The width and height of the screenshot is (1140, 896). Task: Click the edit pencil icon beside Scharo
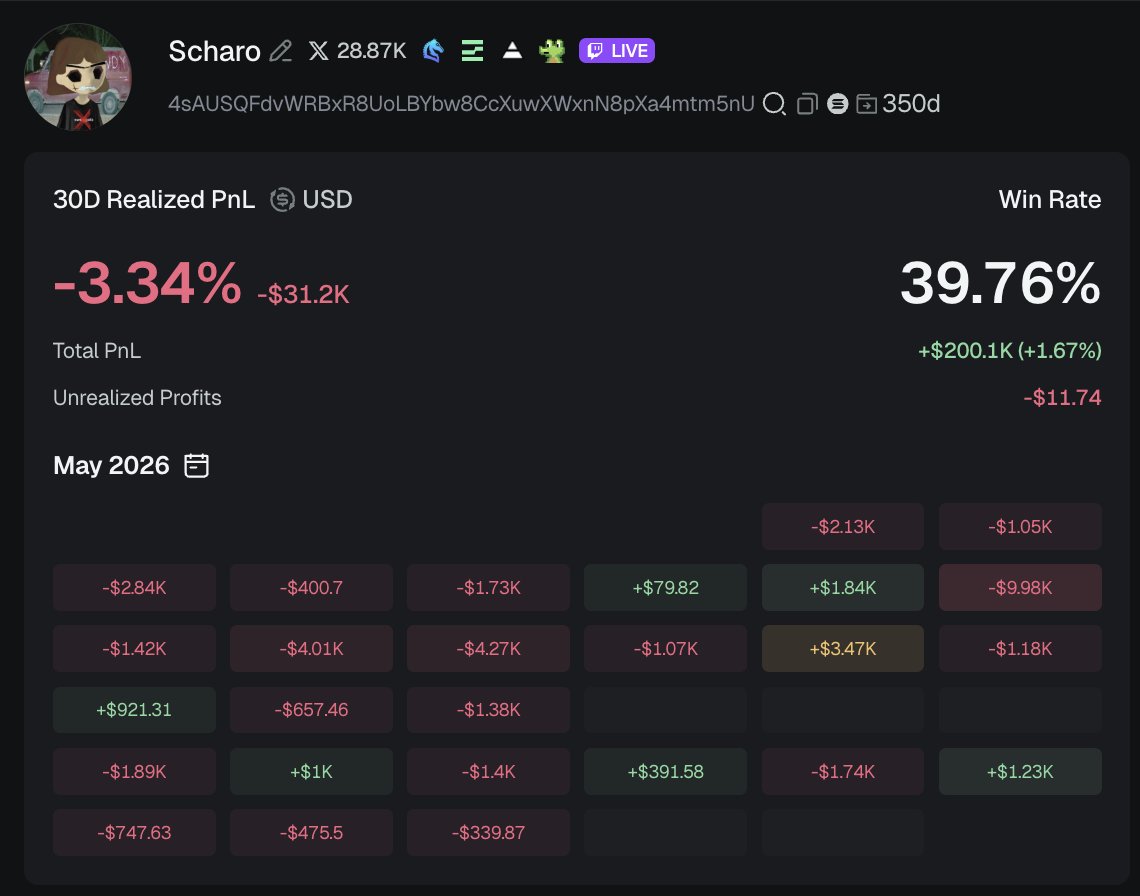281,51
